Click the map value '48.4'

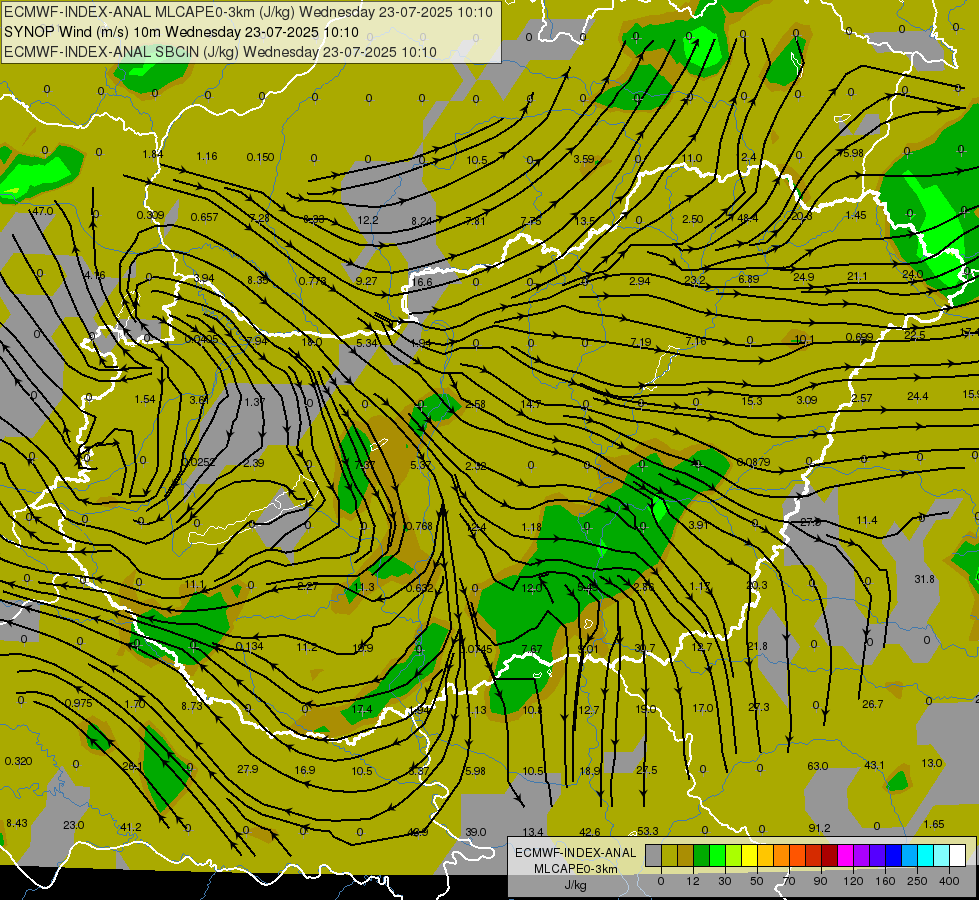(747, 218)
